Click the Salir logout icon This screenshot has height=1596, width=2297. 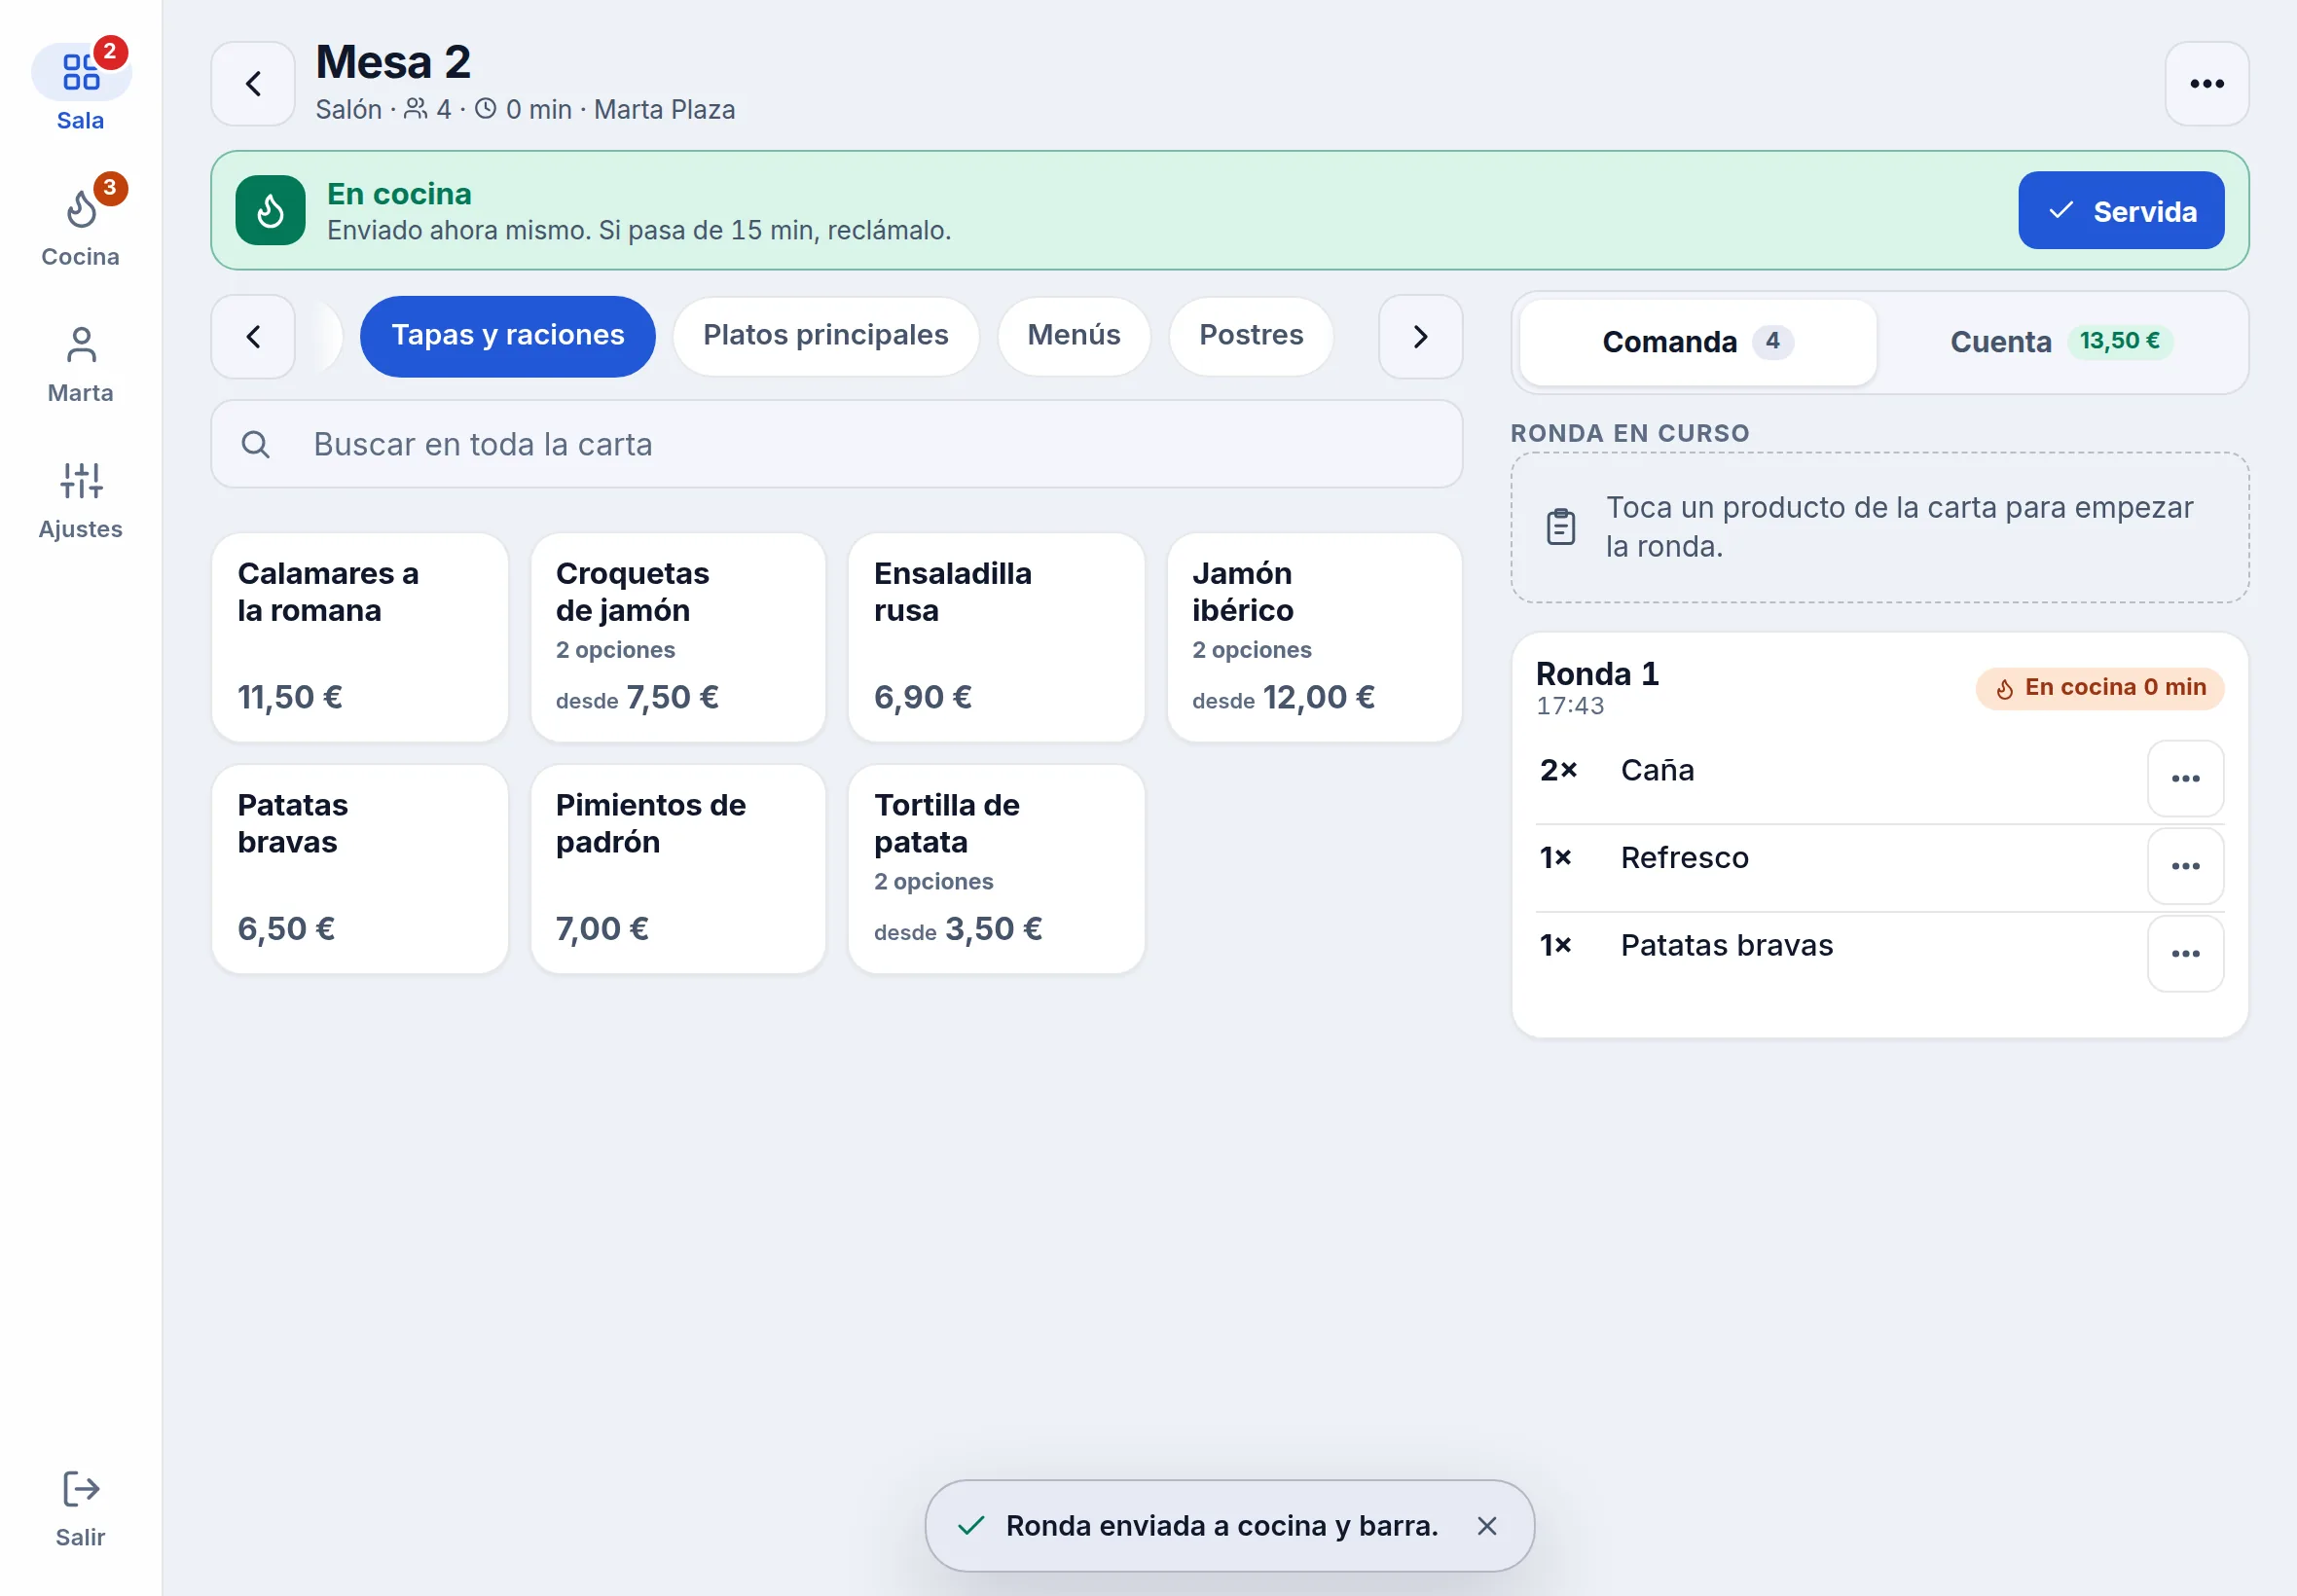(x=81, y=1489)
